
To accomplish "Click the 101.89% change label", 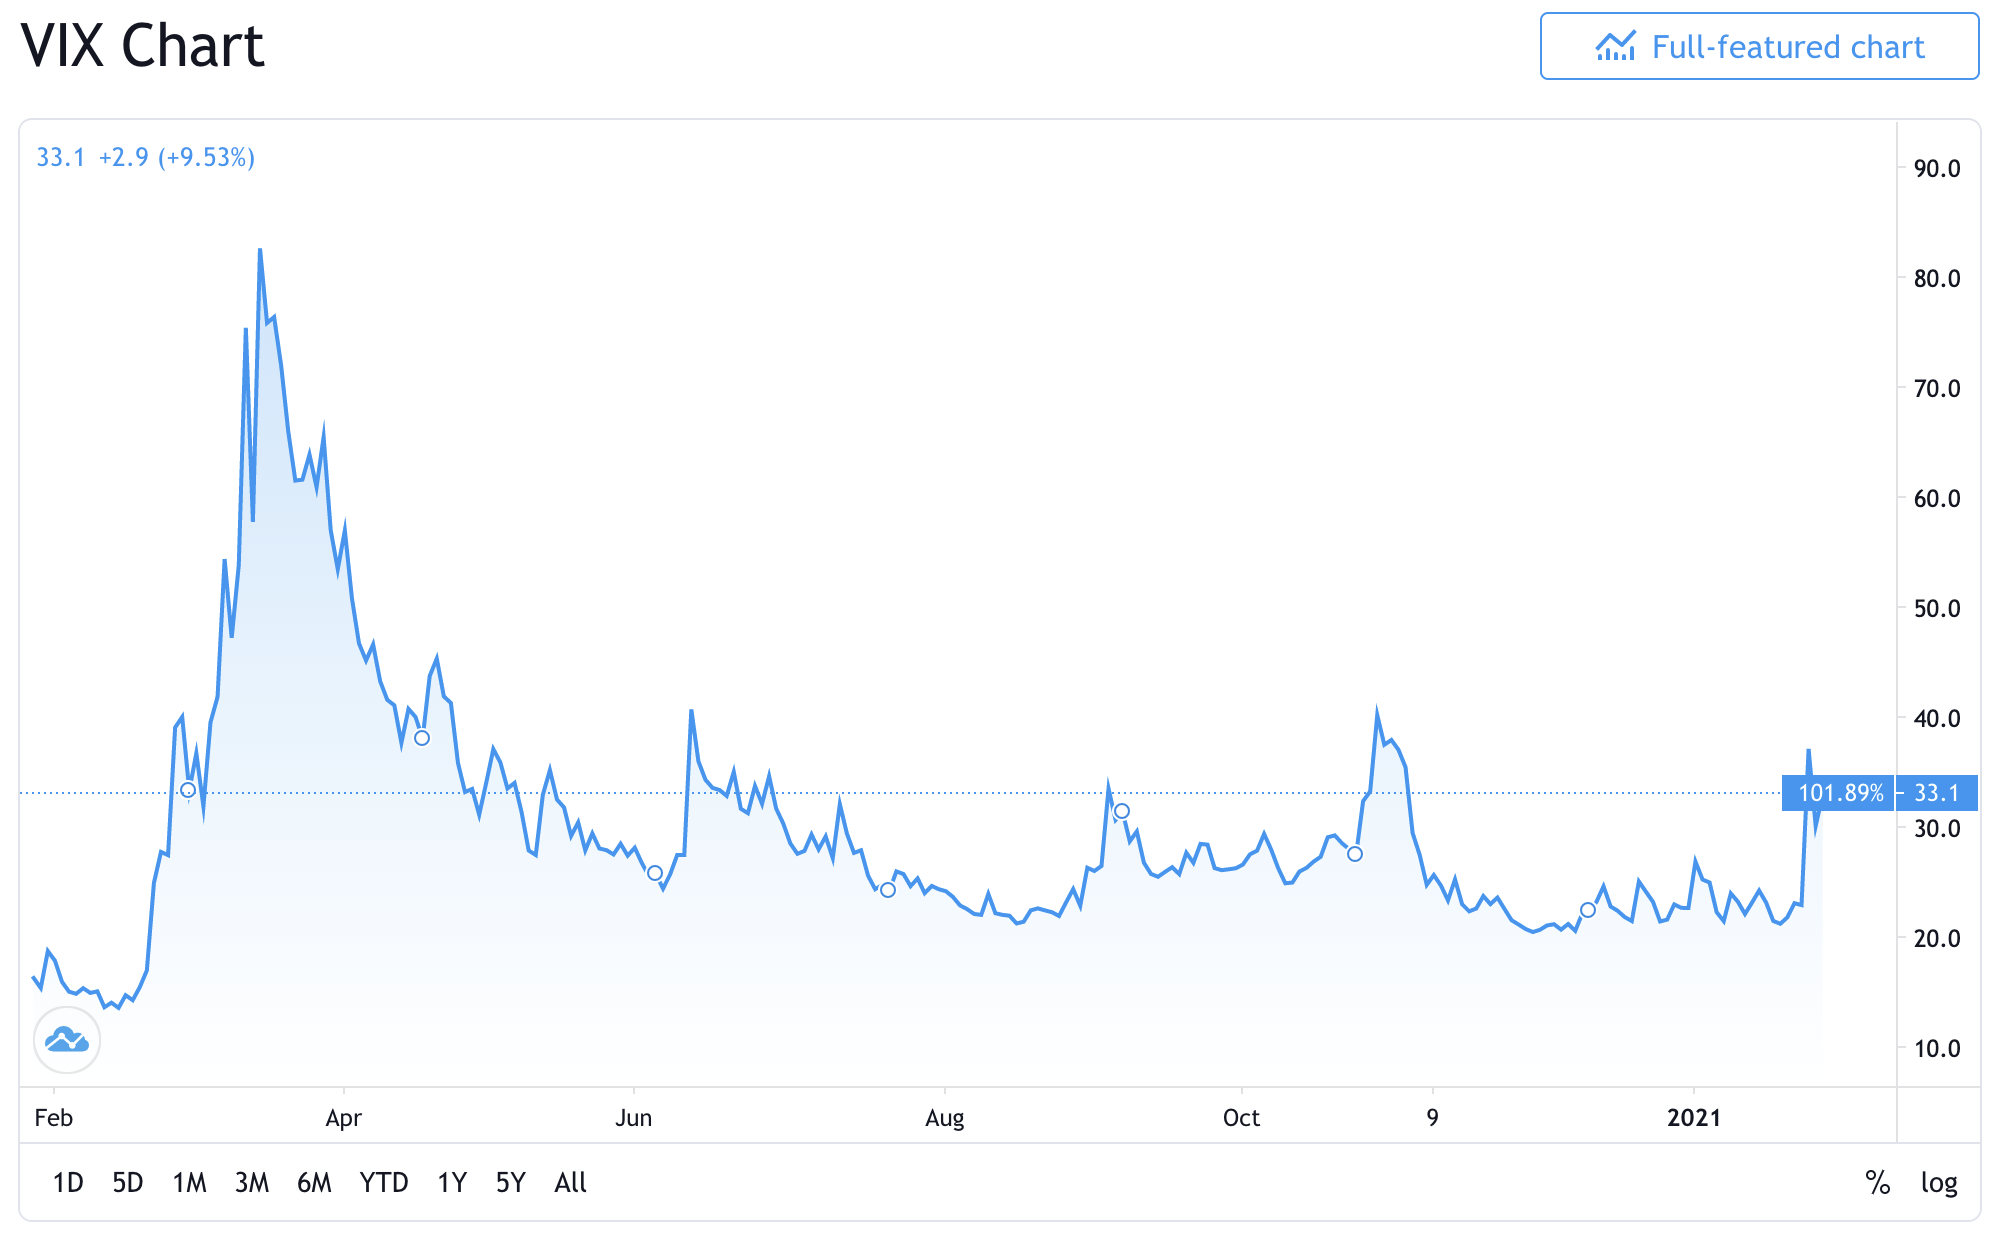I will (1840, 793).
